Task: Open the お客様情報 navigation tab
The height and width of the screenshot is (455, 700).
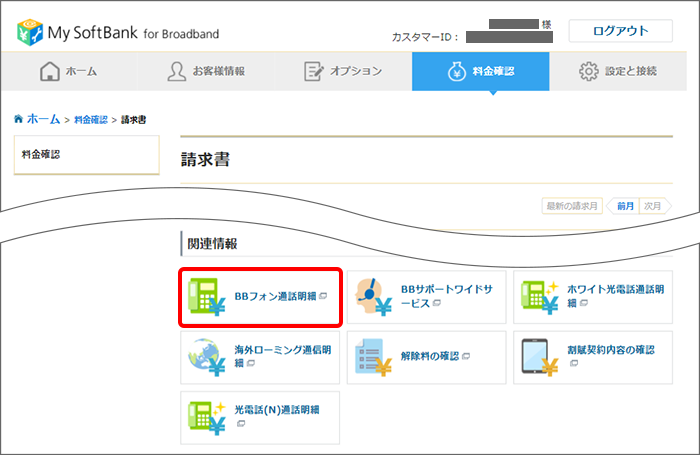Action: tap(206, 71)
